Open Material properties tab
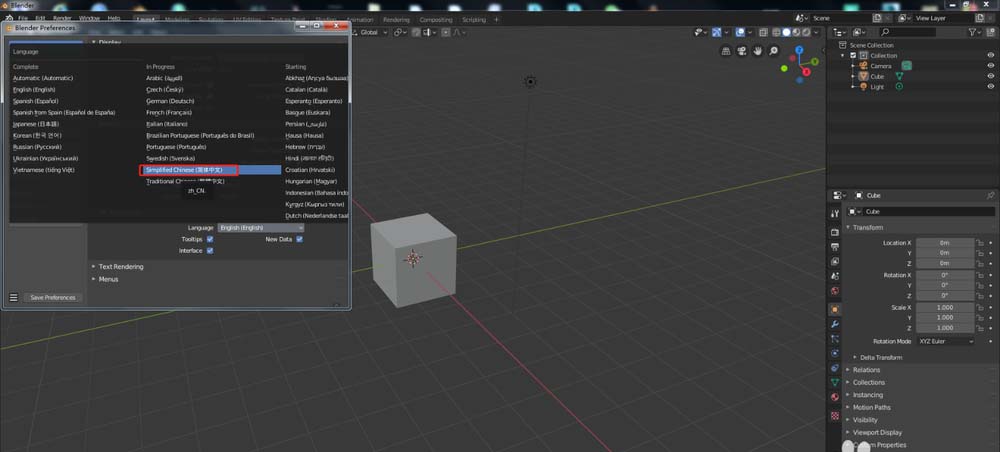 click(x=835, y=397)
